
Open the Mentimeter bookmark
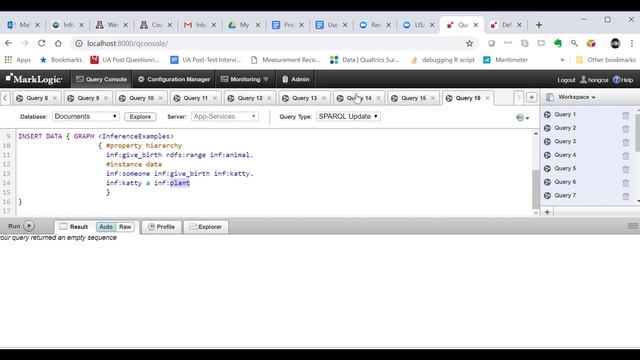click(x=505, y=60)
